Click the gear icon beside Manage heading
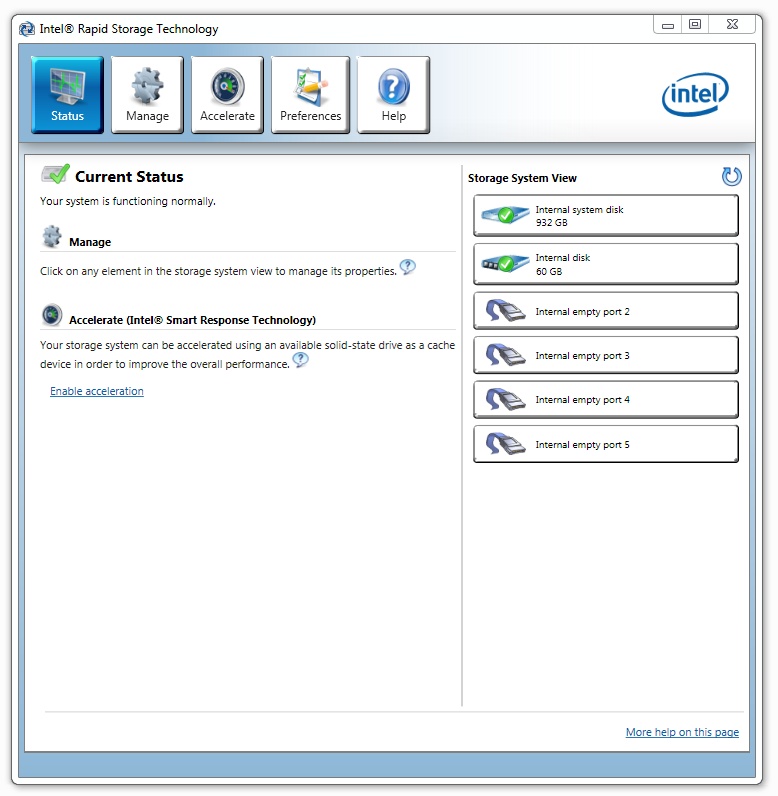 coord(52,237)
